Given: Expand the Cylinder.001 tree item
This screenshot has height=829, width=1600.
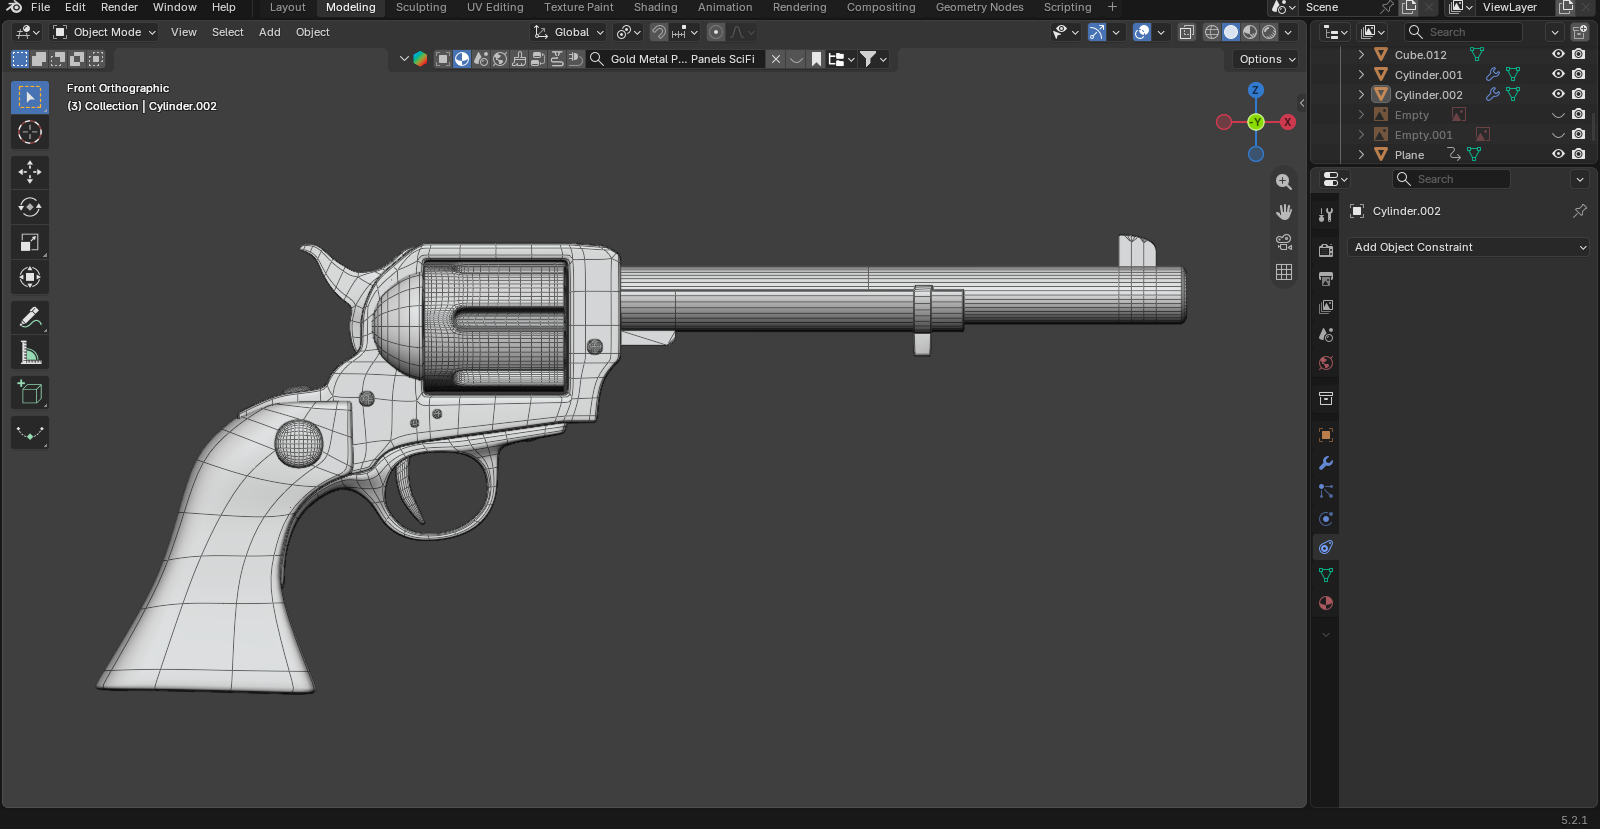Looking at the screenshot, I should (x=1361, y=74).
